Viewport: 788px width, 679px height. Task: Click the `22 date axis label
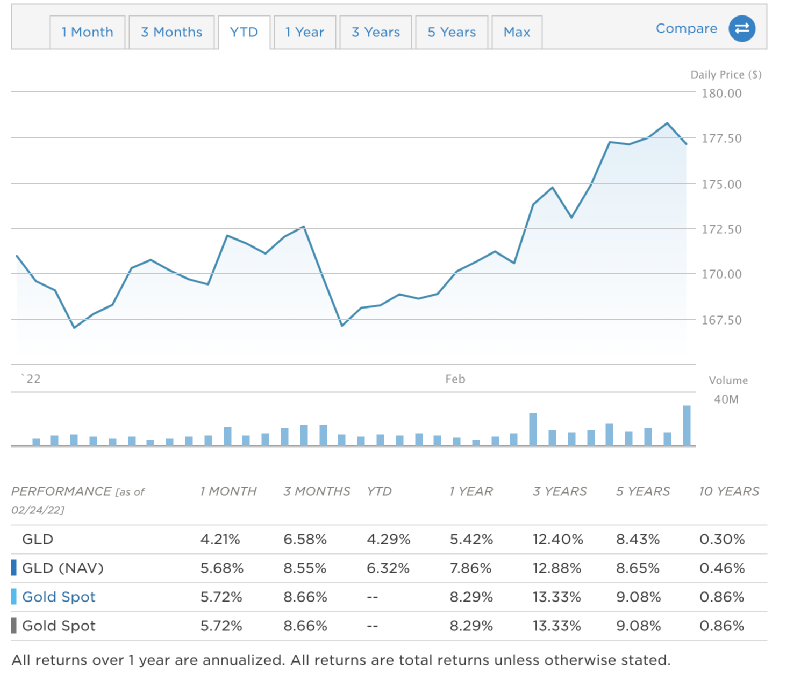pyautogui.click(x=31, y=379)
